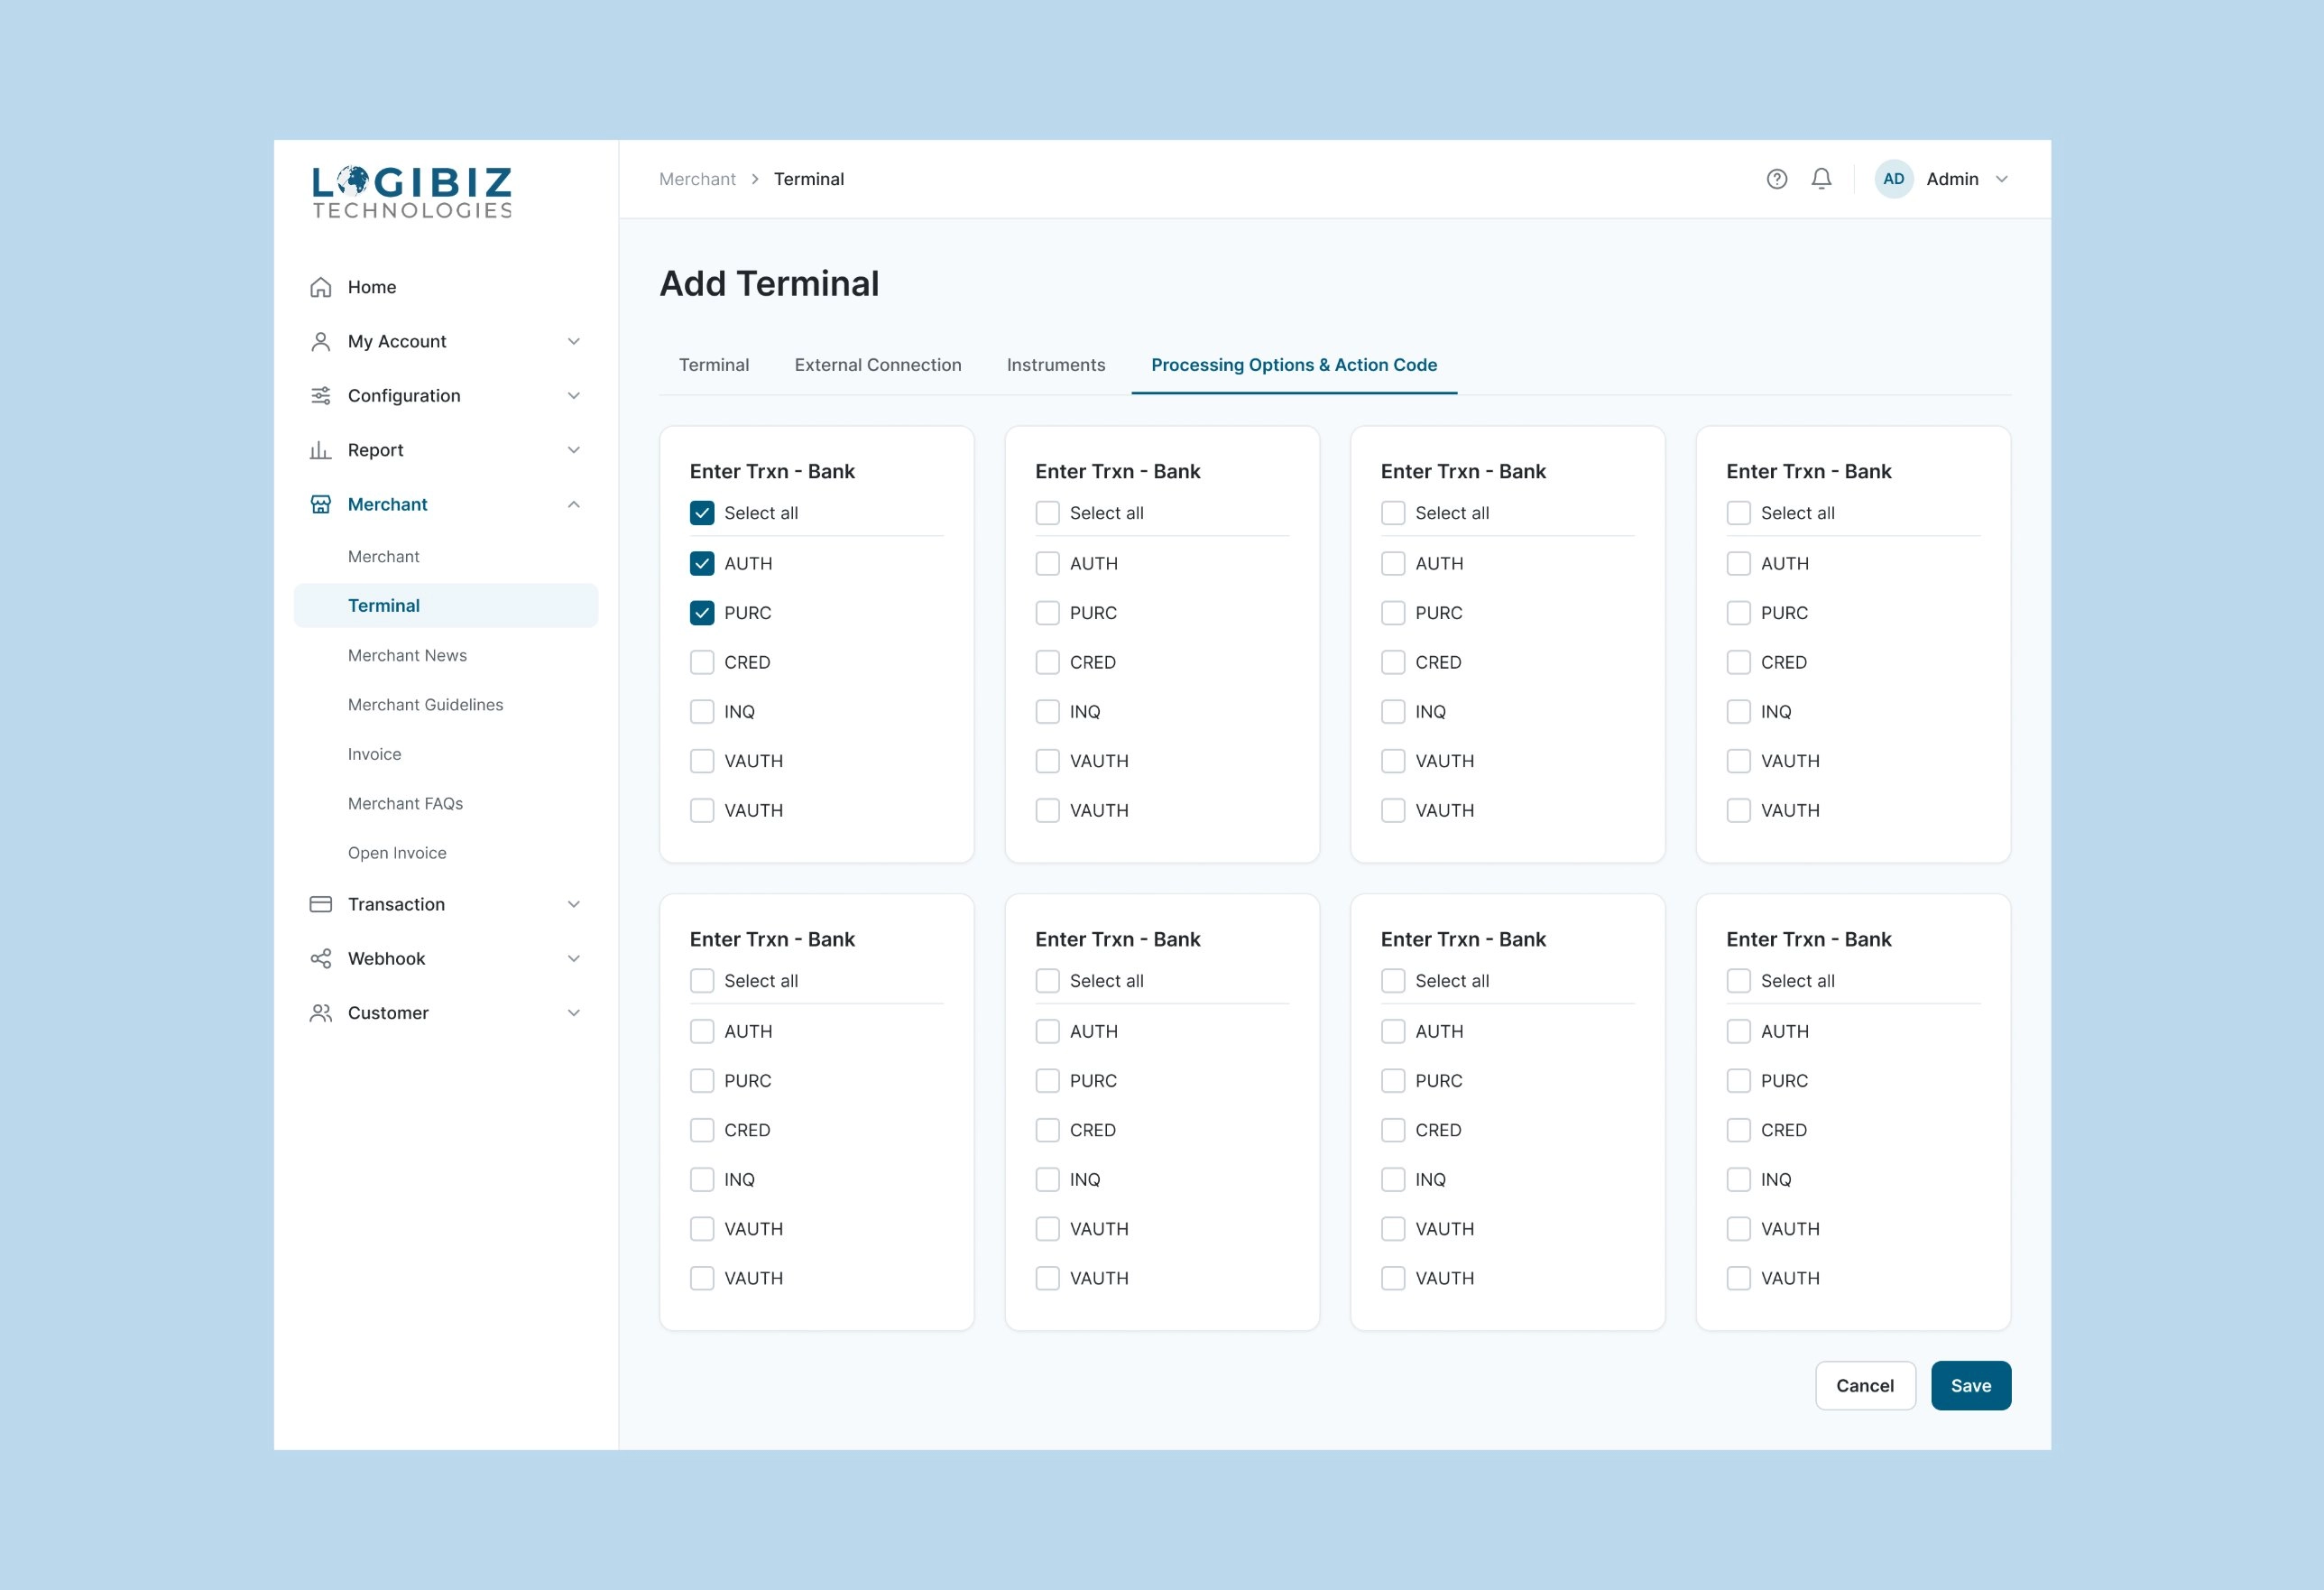Switch to Instruments tab
2324x1590 pixels.
[x=1056, y=365]
